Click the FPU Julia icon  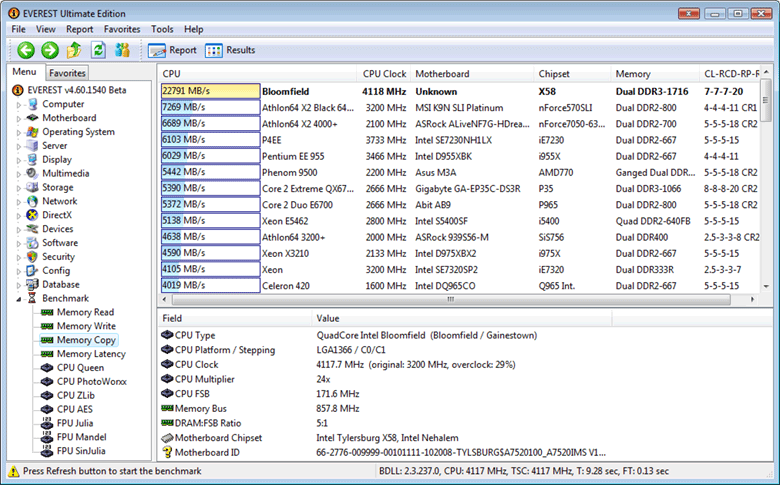click(47, 423)
